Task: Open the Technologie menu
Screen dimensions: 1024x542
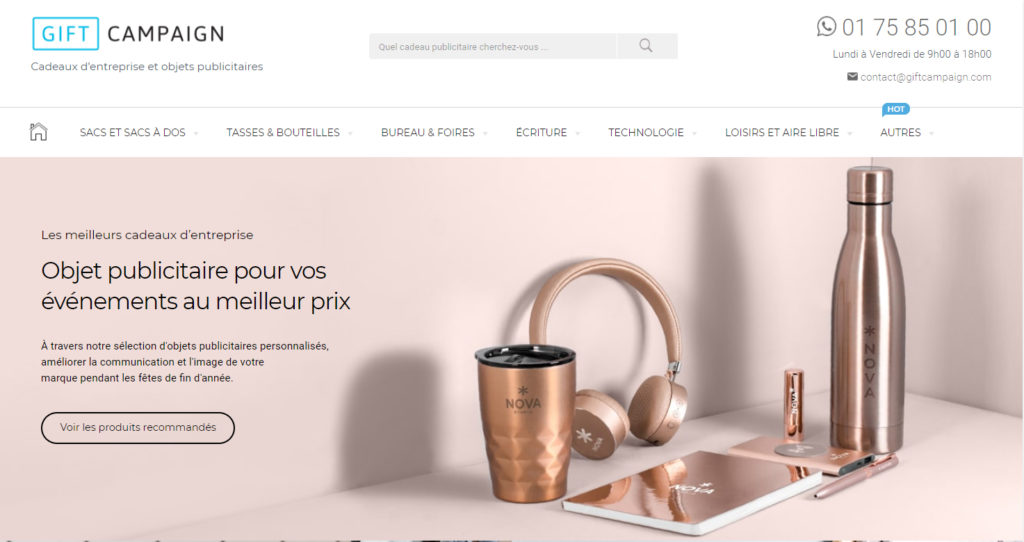Action: pos(646,132)
